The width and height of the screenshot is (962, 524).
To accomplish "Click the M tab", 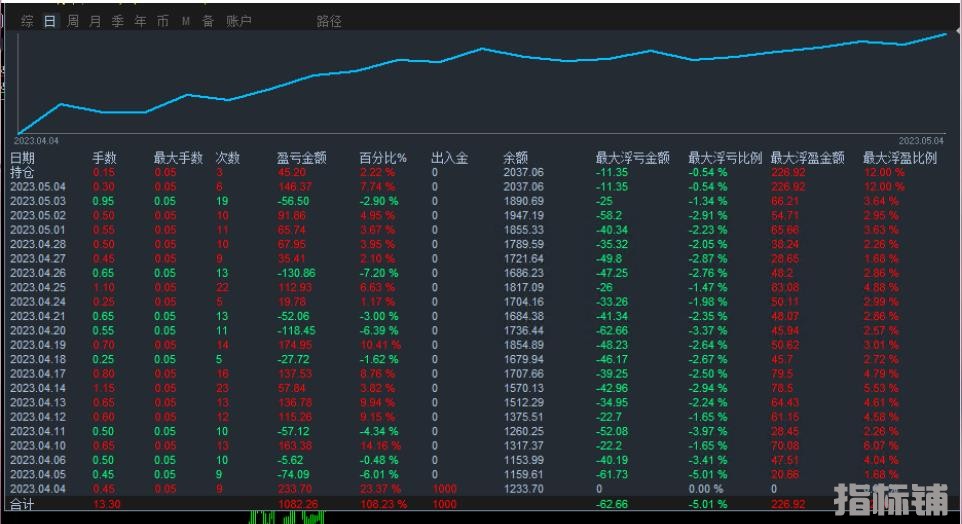I will coord(186,21).
